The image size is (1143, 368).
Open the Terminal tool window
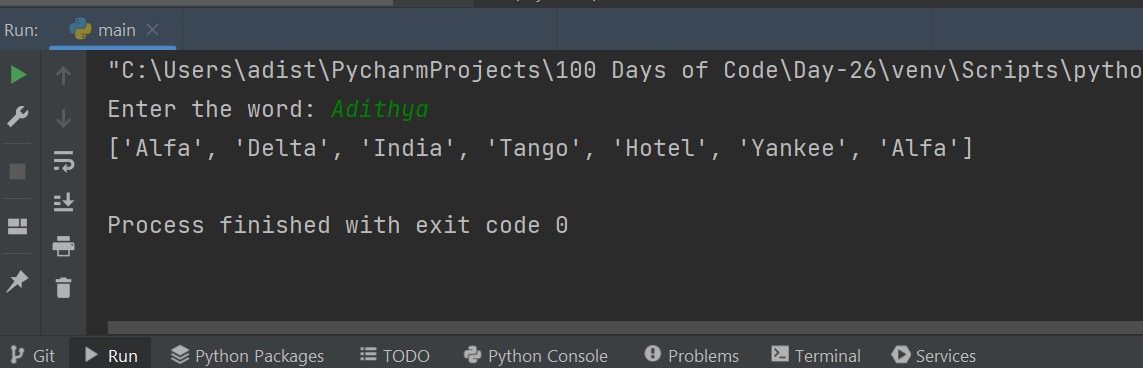coord(816,356)
